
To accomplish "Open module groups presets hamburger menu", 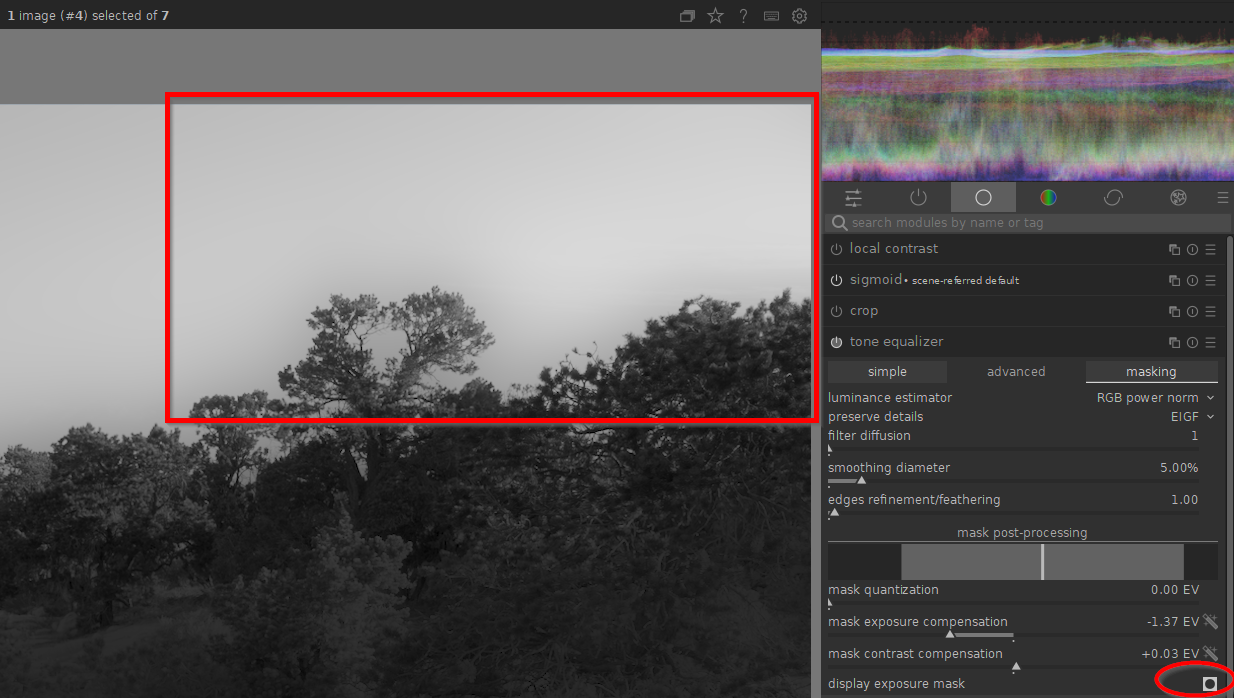I will click(1222, 197).
